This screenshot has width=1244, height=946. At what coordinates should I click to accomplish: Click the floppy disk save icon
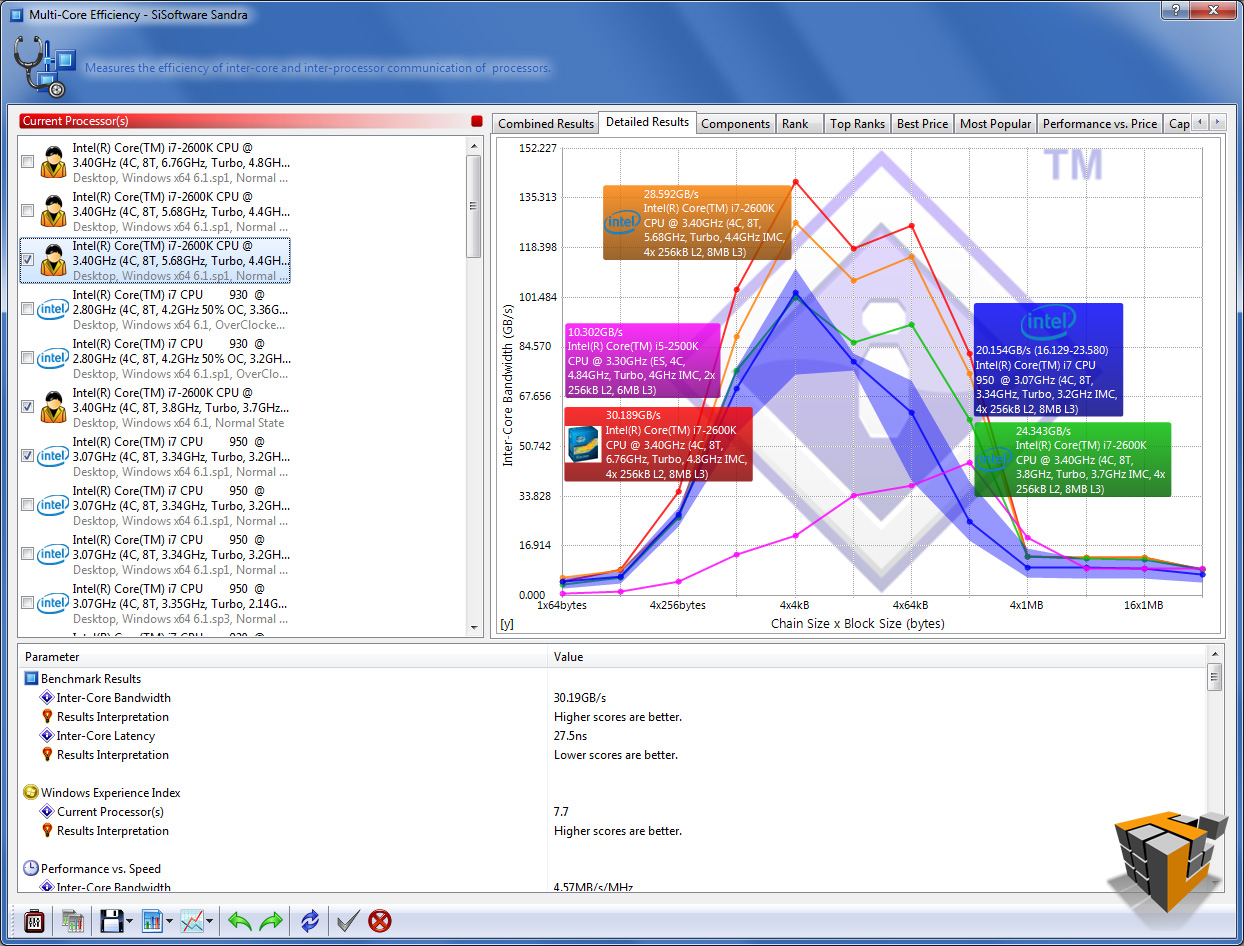[x=110, y=921]
